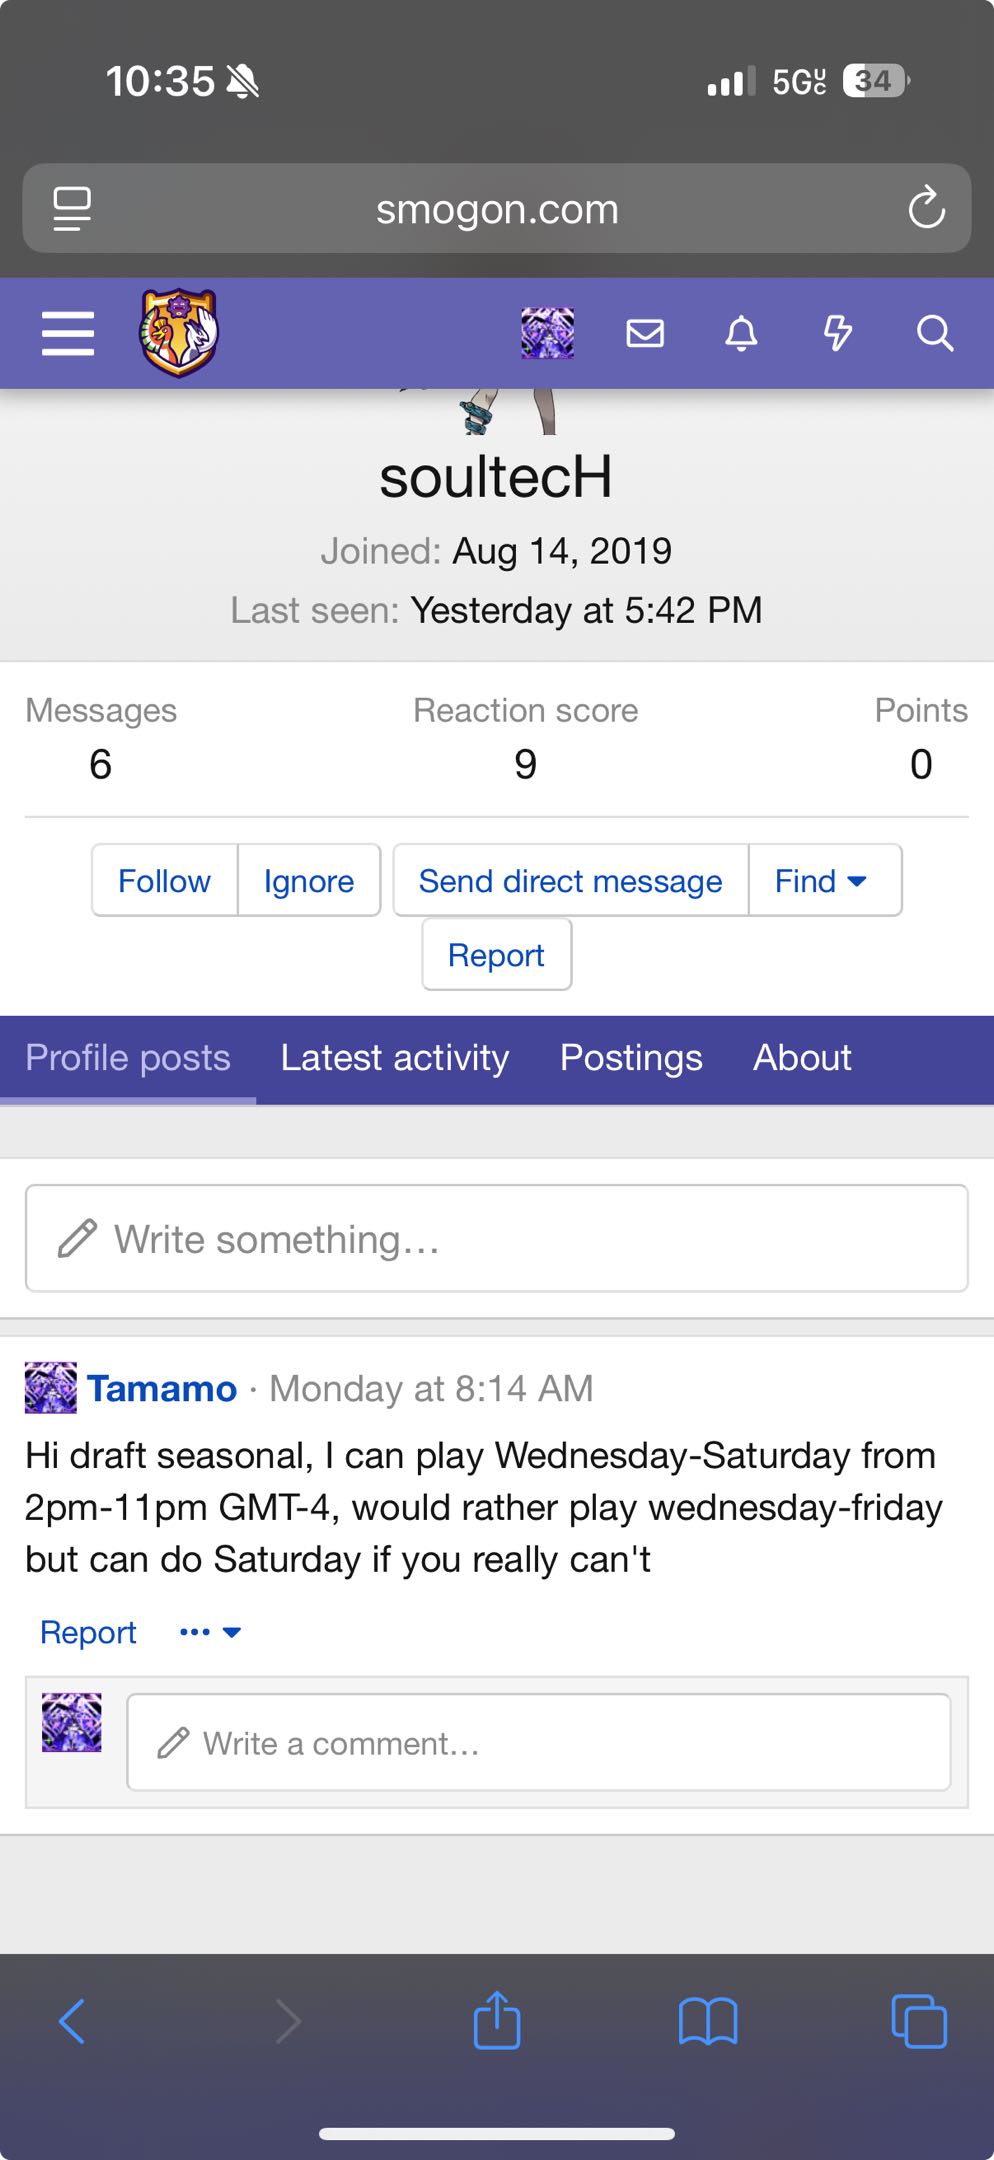This screenshot has width=994, height=2160.
Task: Follow the user soultecH
Action: (164, 881)
